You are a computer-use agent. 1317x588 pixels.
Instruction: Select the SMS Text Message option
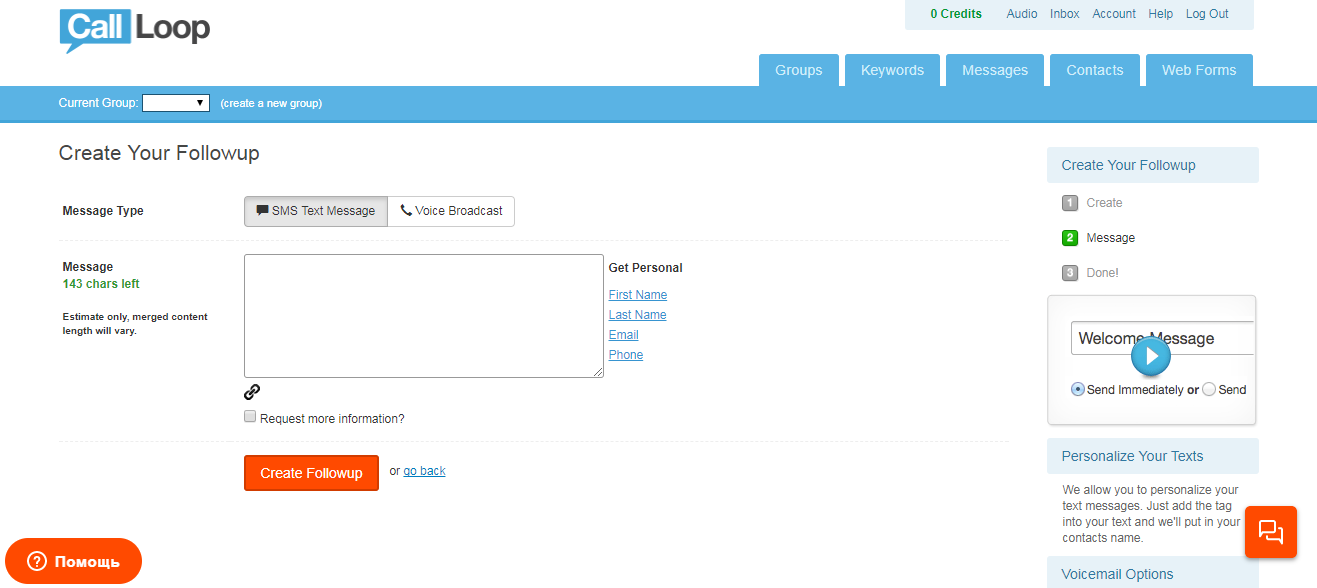click(314, 211)
